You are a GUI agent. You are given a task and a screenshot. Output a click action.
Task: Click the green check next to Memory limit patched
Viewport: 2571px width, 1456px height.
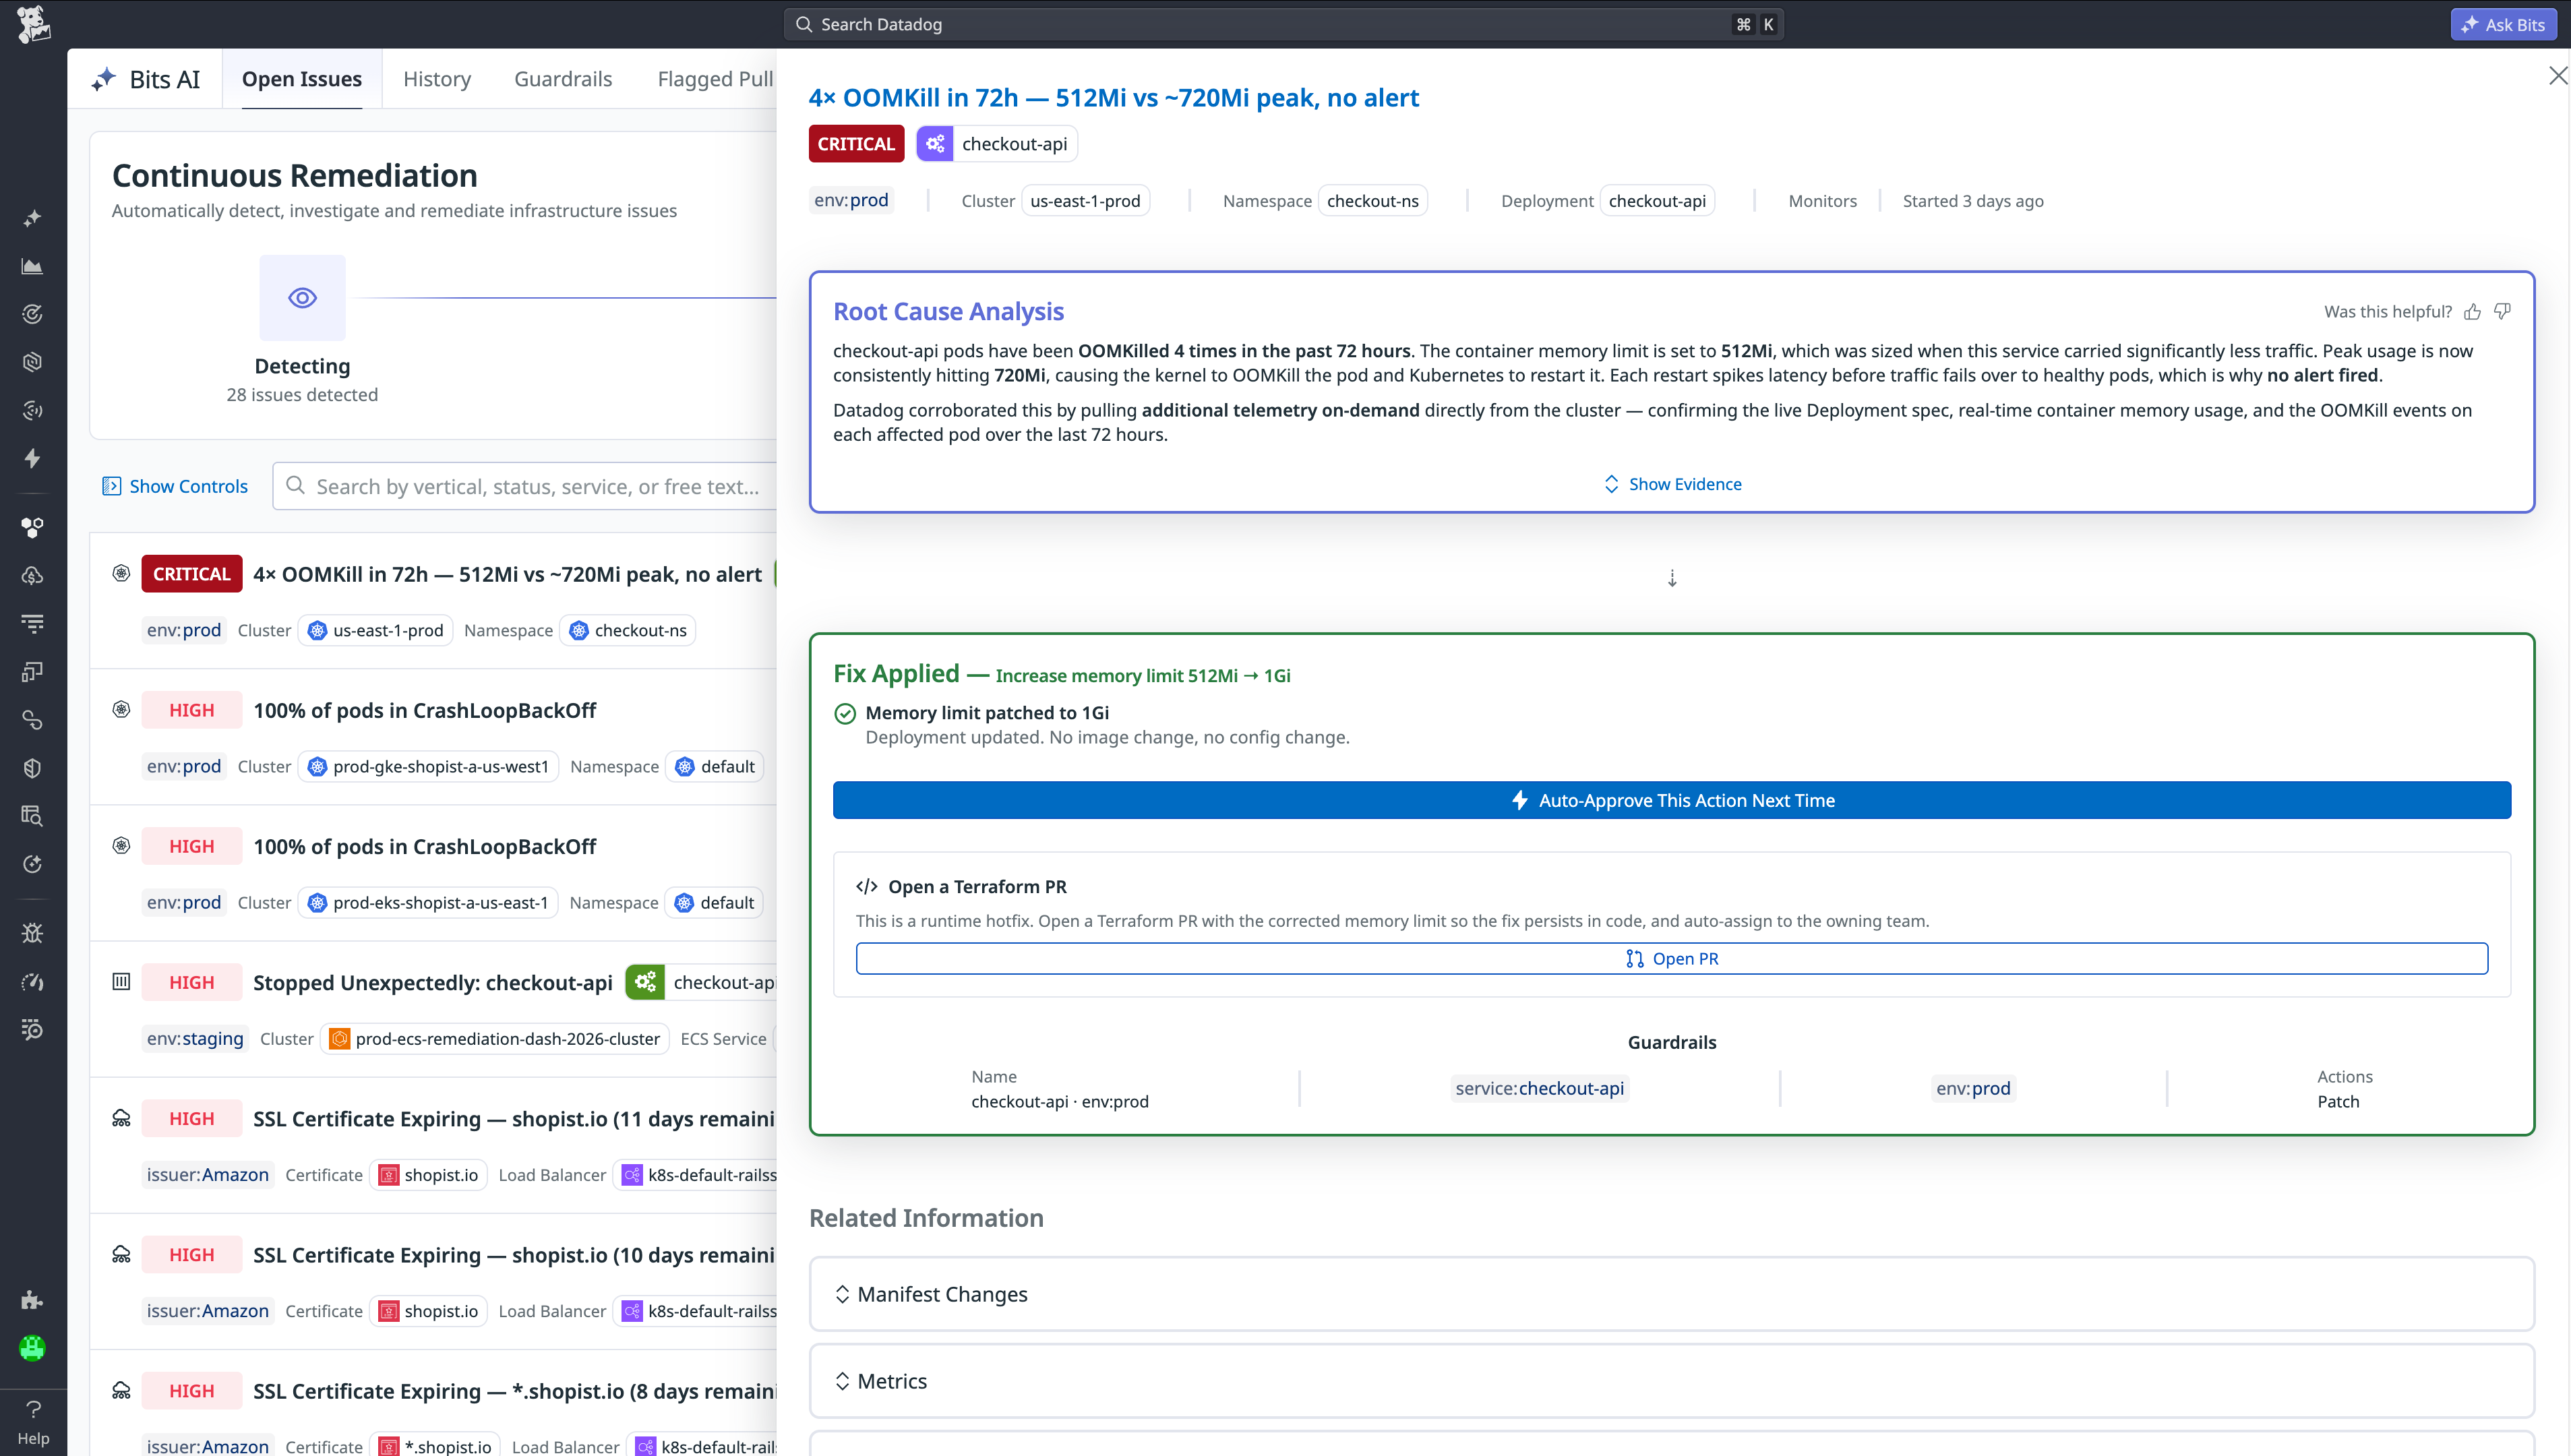pyautogui.click(x=845, y=713)
